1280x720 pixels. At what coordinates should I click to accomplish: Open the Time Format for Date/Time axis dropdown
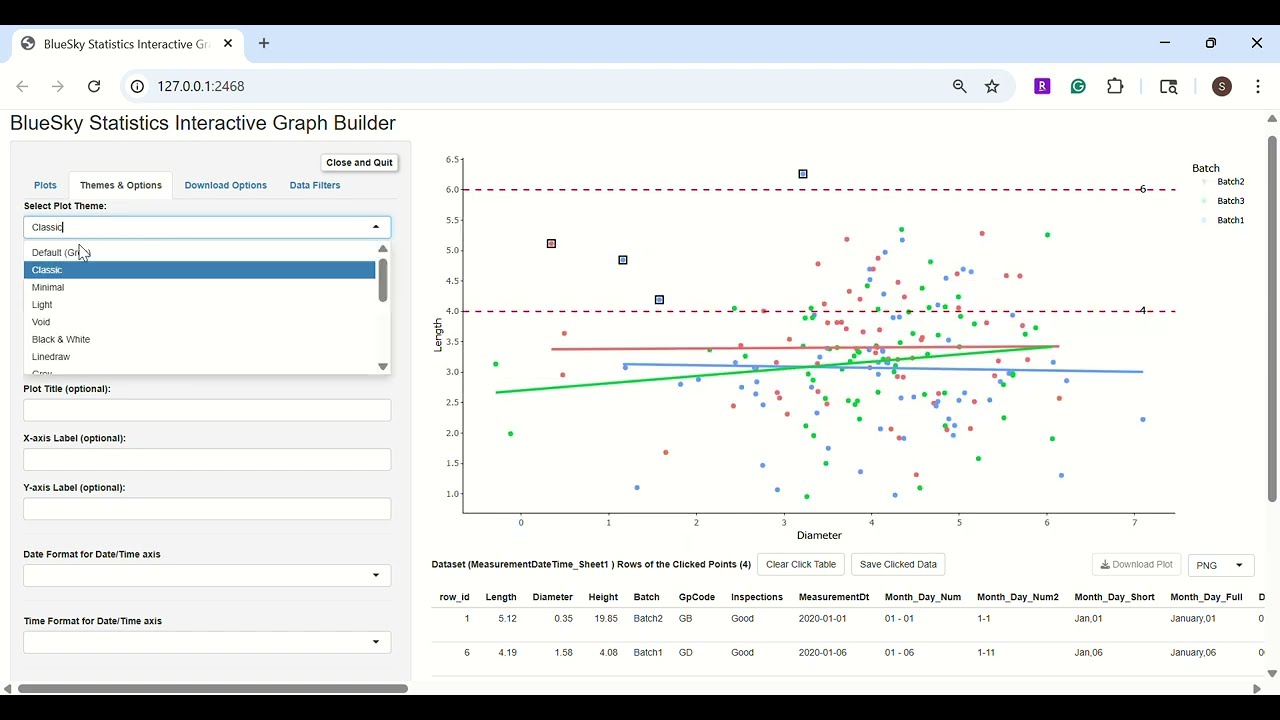[207, 642]
